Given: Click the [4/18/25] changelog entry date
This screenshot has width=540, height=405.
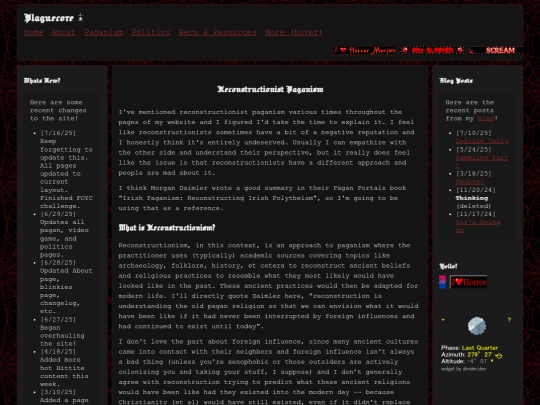Looking at the screenshot, I should (x=58, y=352).
